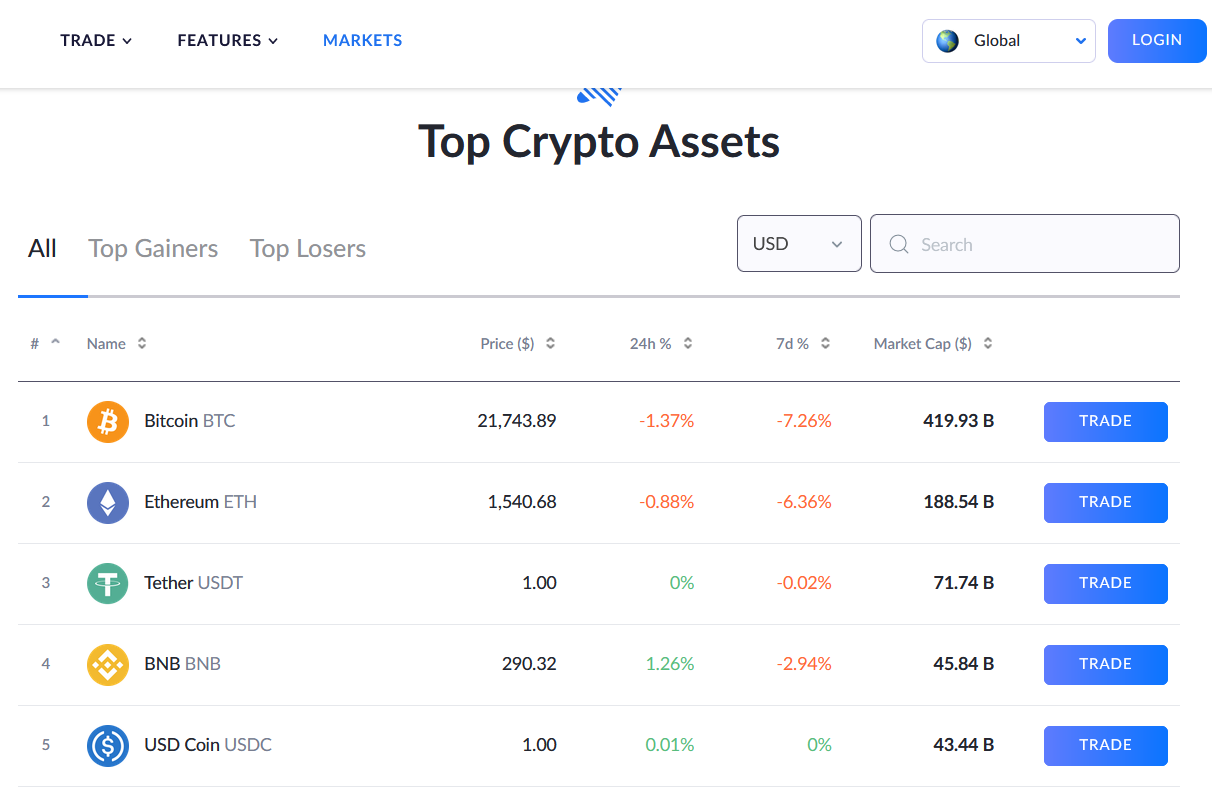Select the All tab
Image resolution: width=1212 pixels, height=790 pixels.
(x=42, y=248)
